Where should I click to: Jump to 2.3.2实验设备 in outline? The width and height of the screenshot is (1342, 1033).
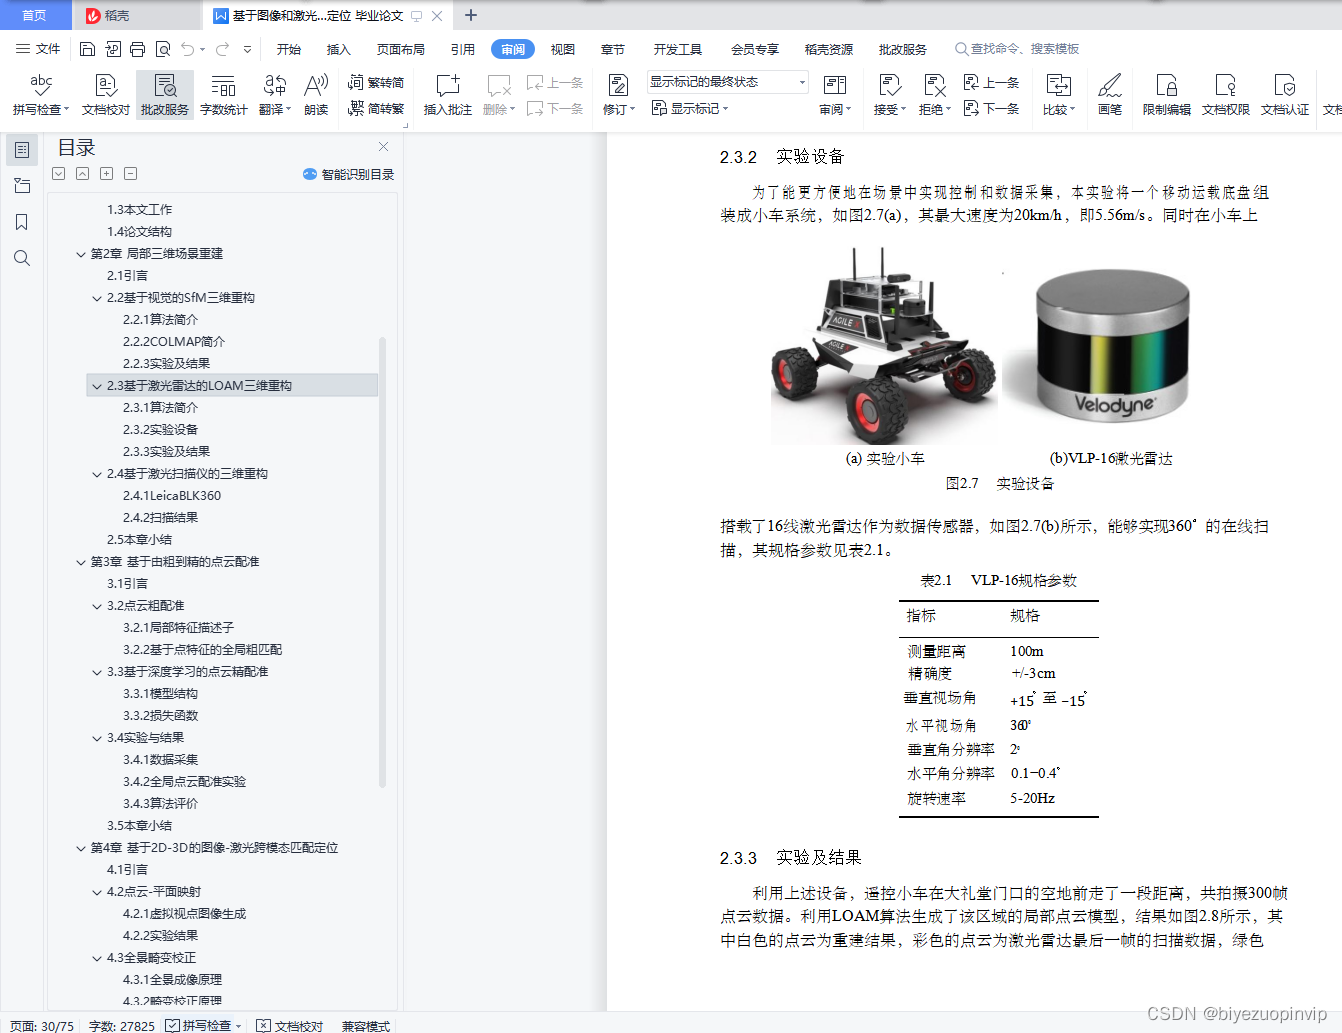tap(160, 430)
